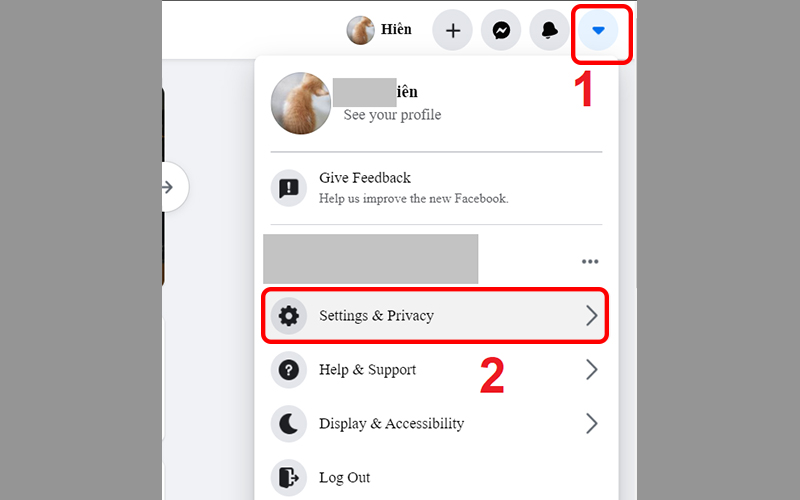The height and width of the screenshot is (500, 800).
Task: Select Settings & Privacy menu item
Action: coord(435,316)
